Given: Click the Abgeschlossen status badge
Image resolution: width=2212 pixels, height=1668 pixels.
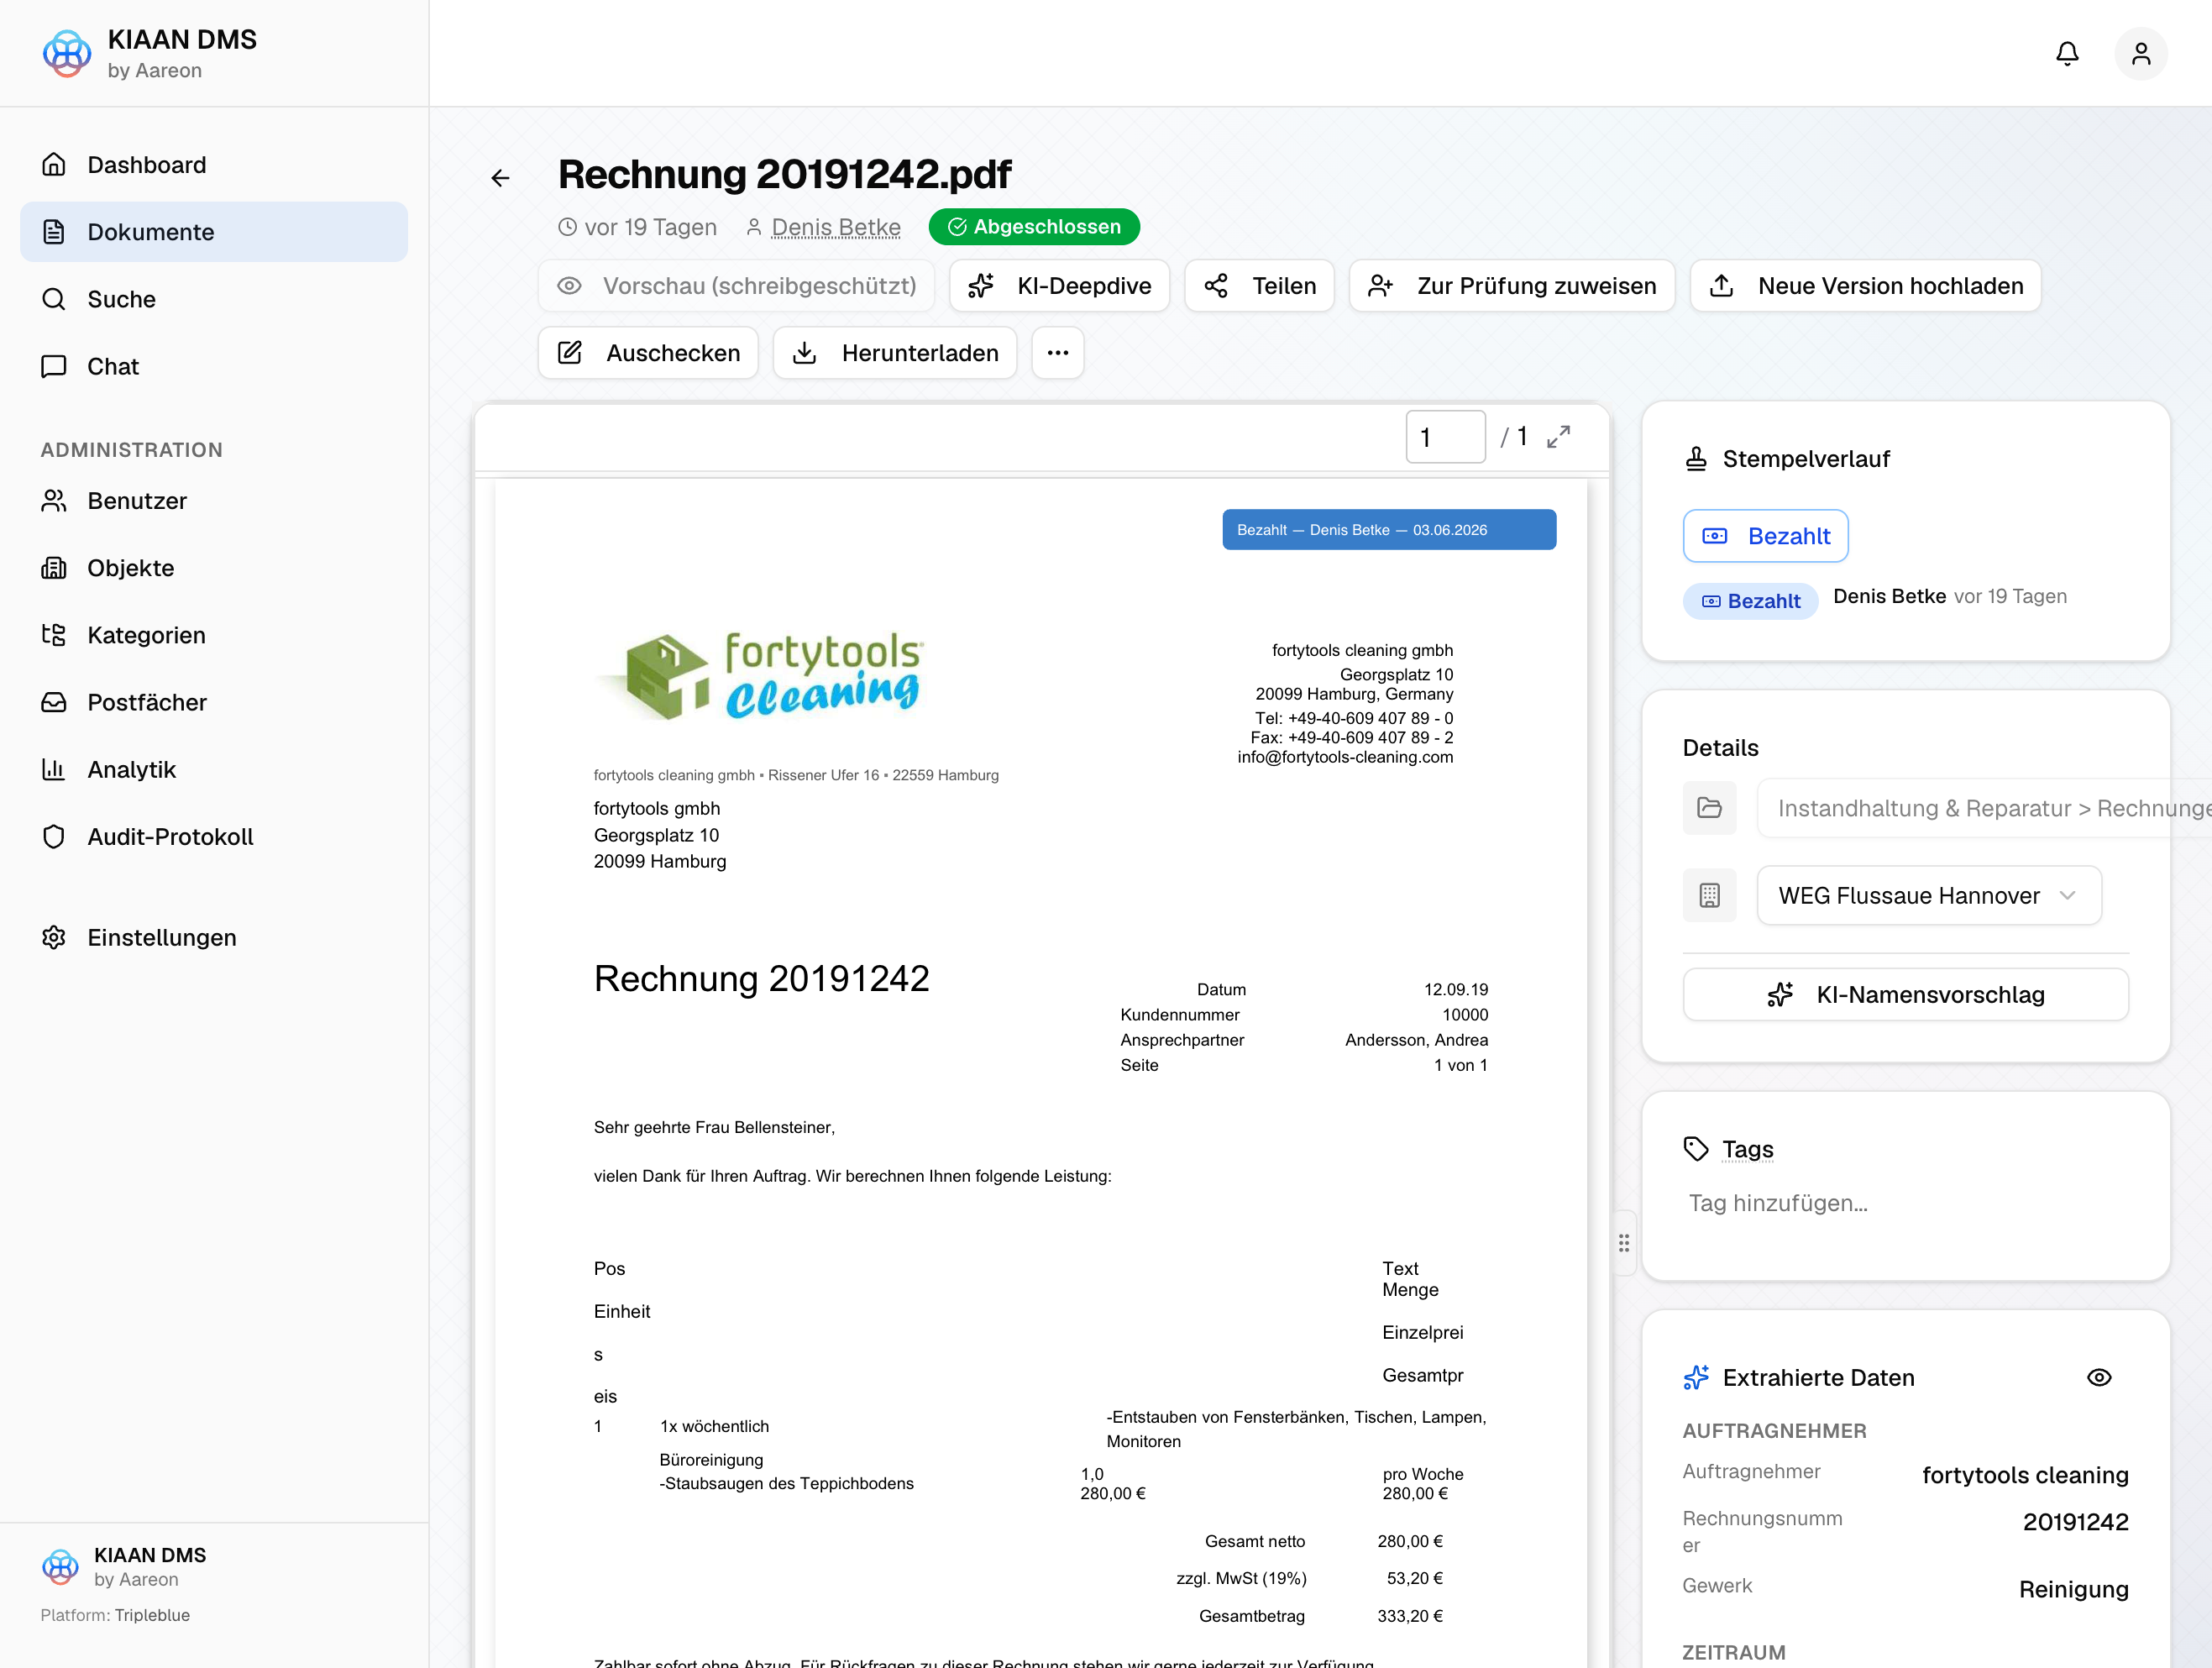Looking at the screenshot, I should pyautogui.click(x=1034, y=227).
